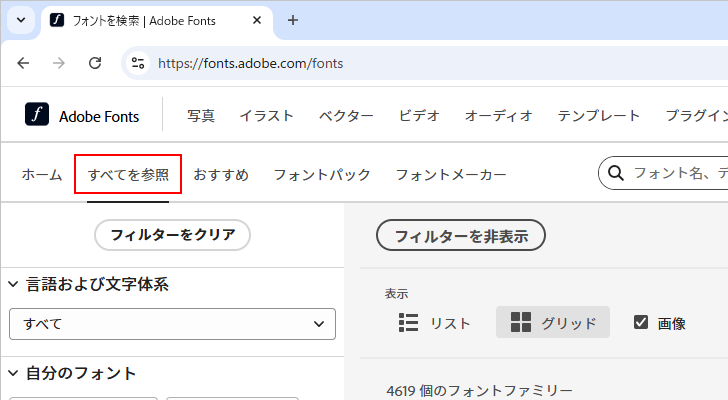Open the オーディオ link
728x400 pixels.
tap(498, 116)
